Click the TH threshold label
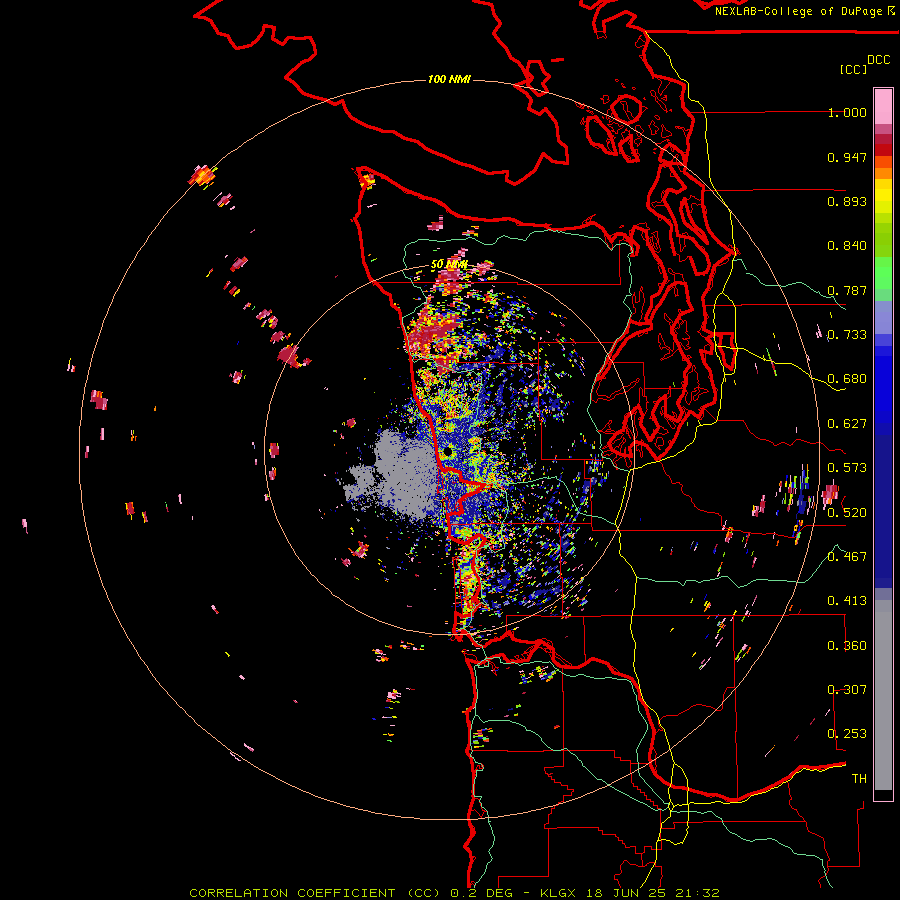 click(859, 778)
